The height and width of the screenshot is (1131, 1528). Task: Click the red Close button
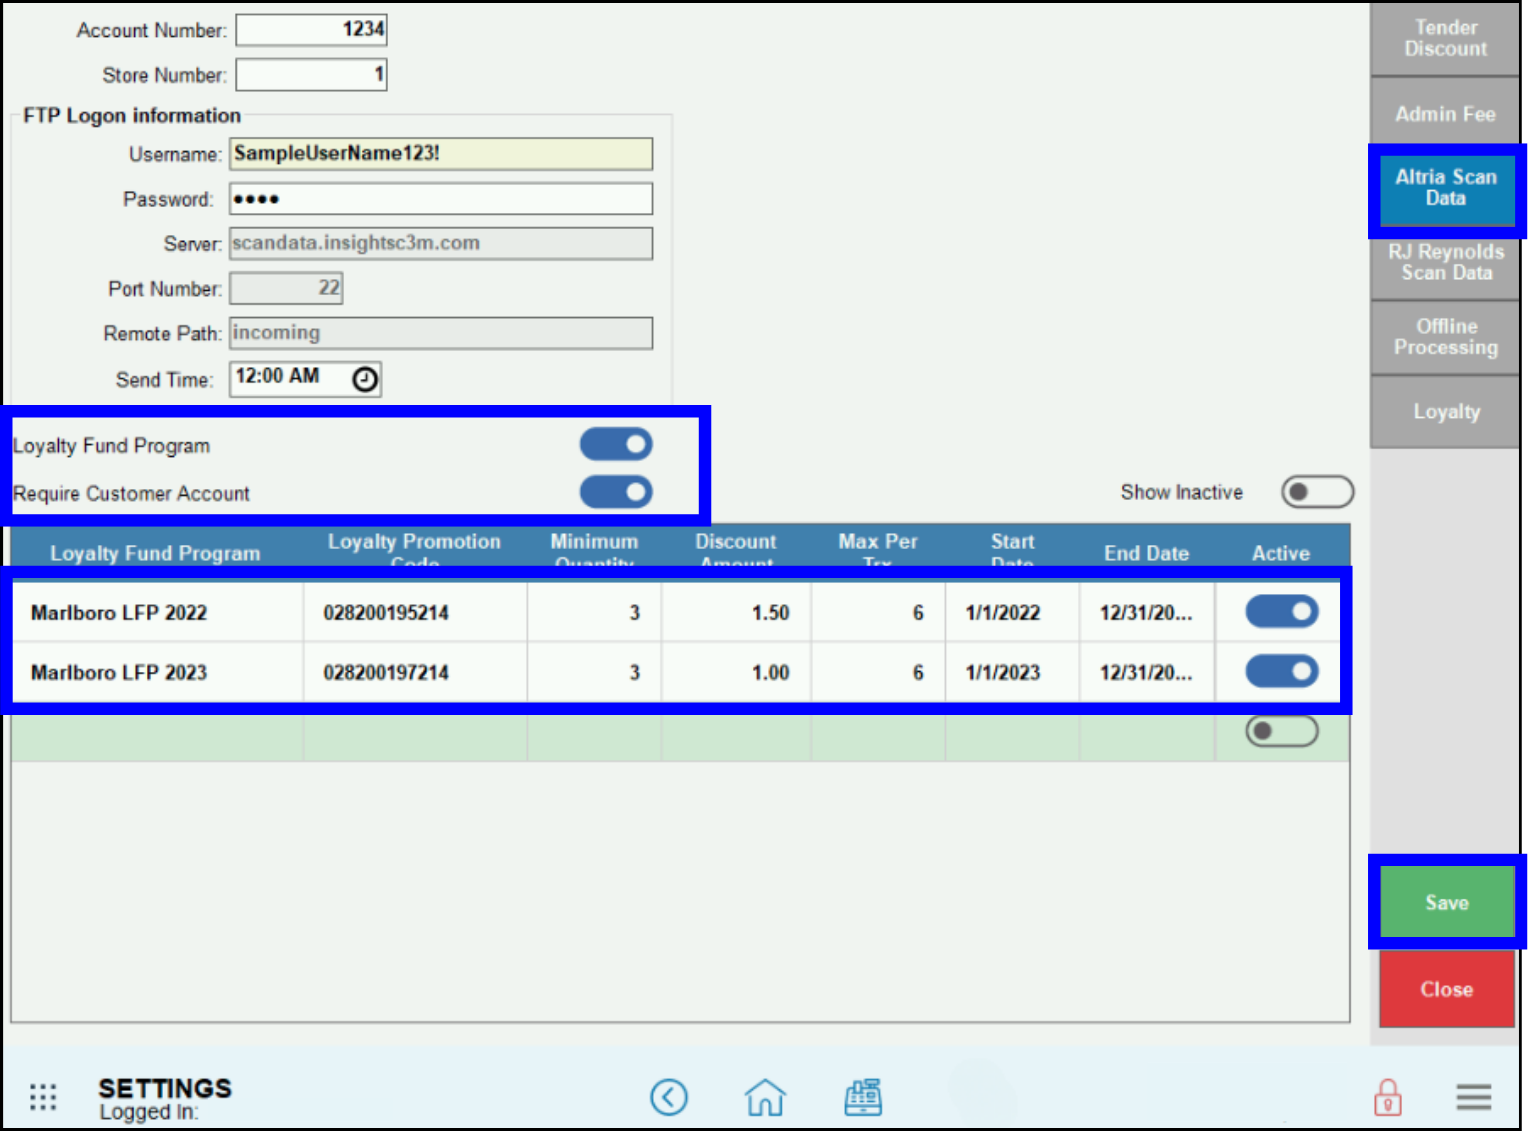[x=1447, y=989]
